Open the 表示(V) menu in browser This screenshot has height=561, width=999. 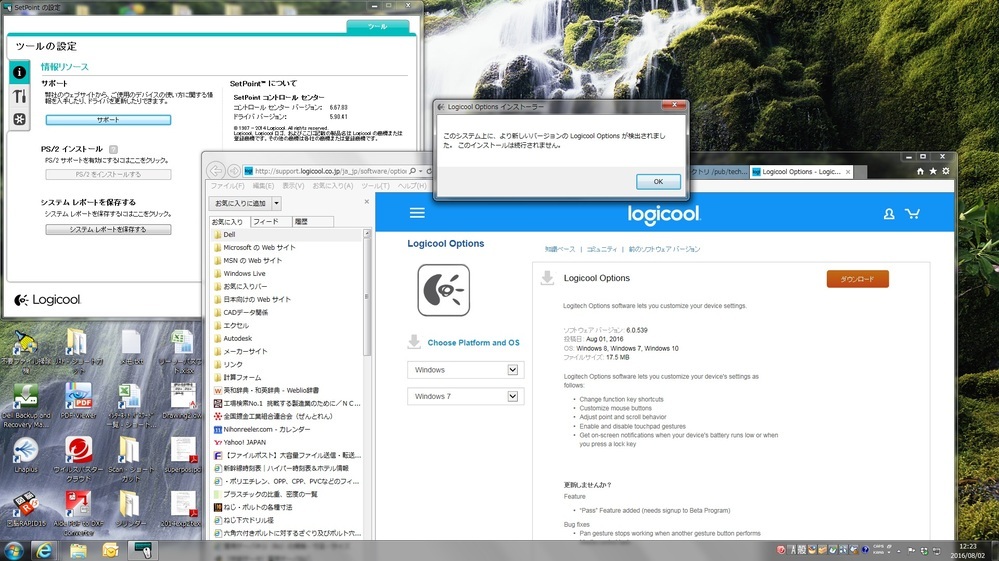click(x=293, y=186)
